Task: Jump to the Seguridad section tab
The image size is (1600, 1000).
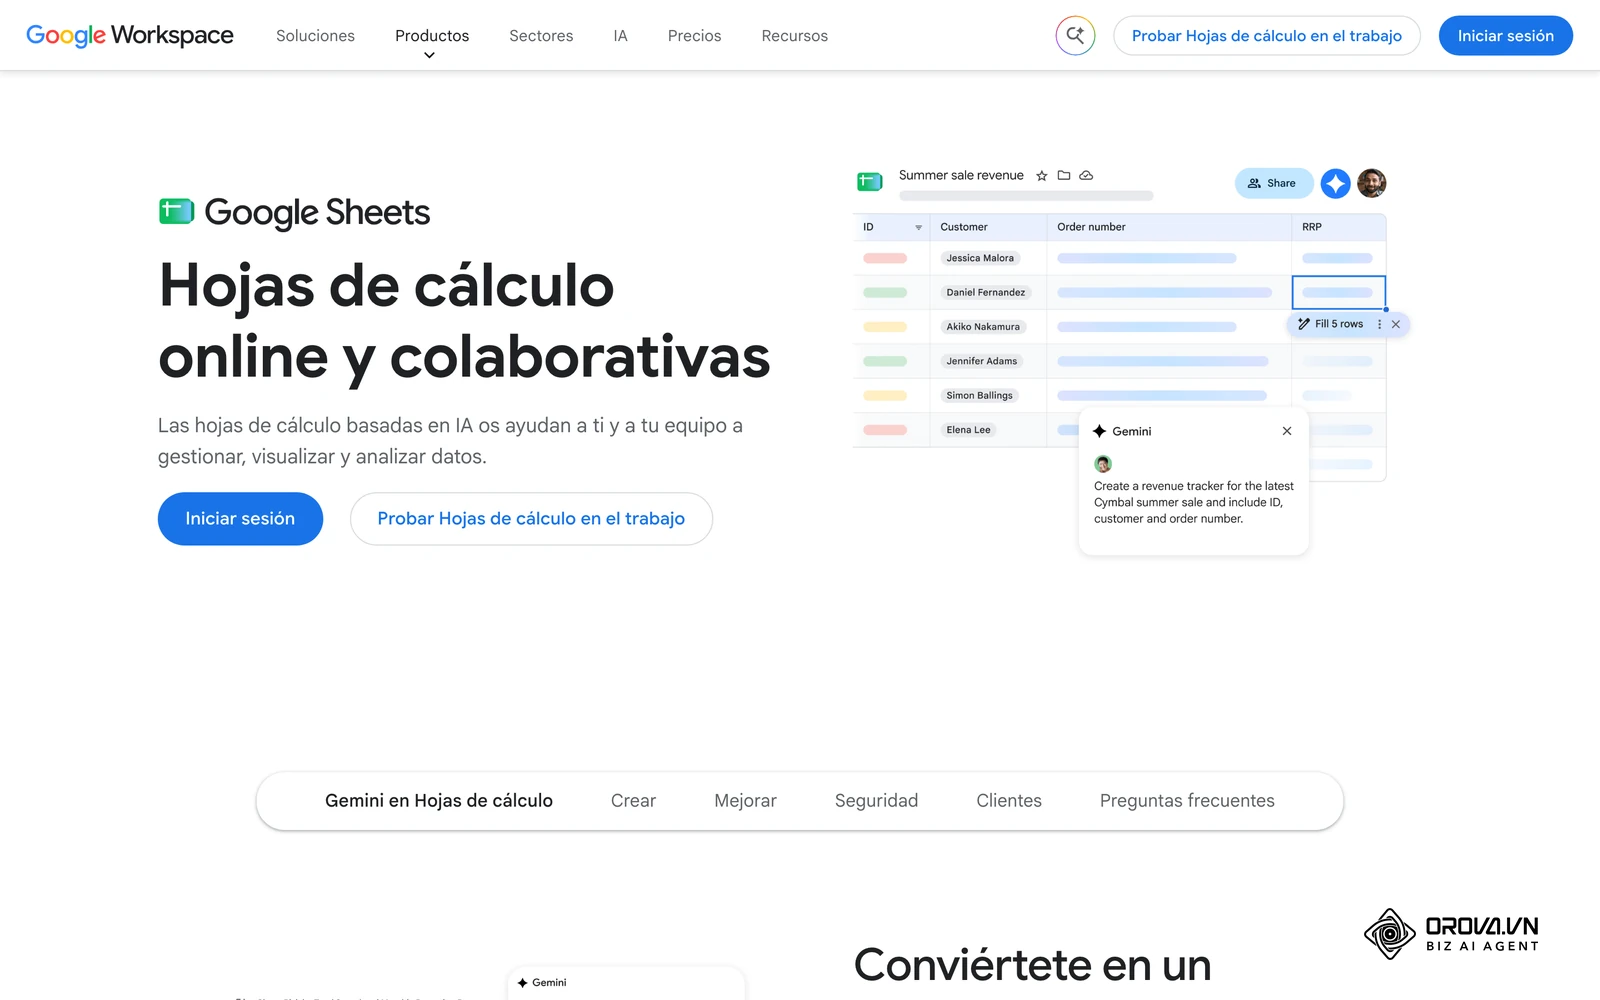Action: tap(876, 801)
